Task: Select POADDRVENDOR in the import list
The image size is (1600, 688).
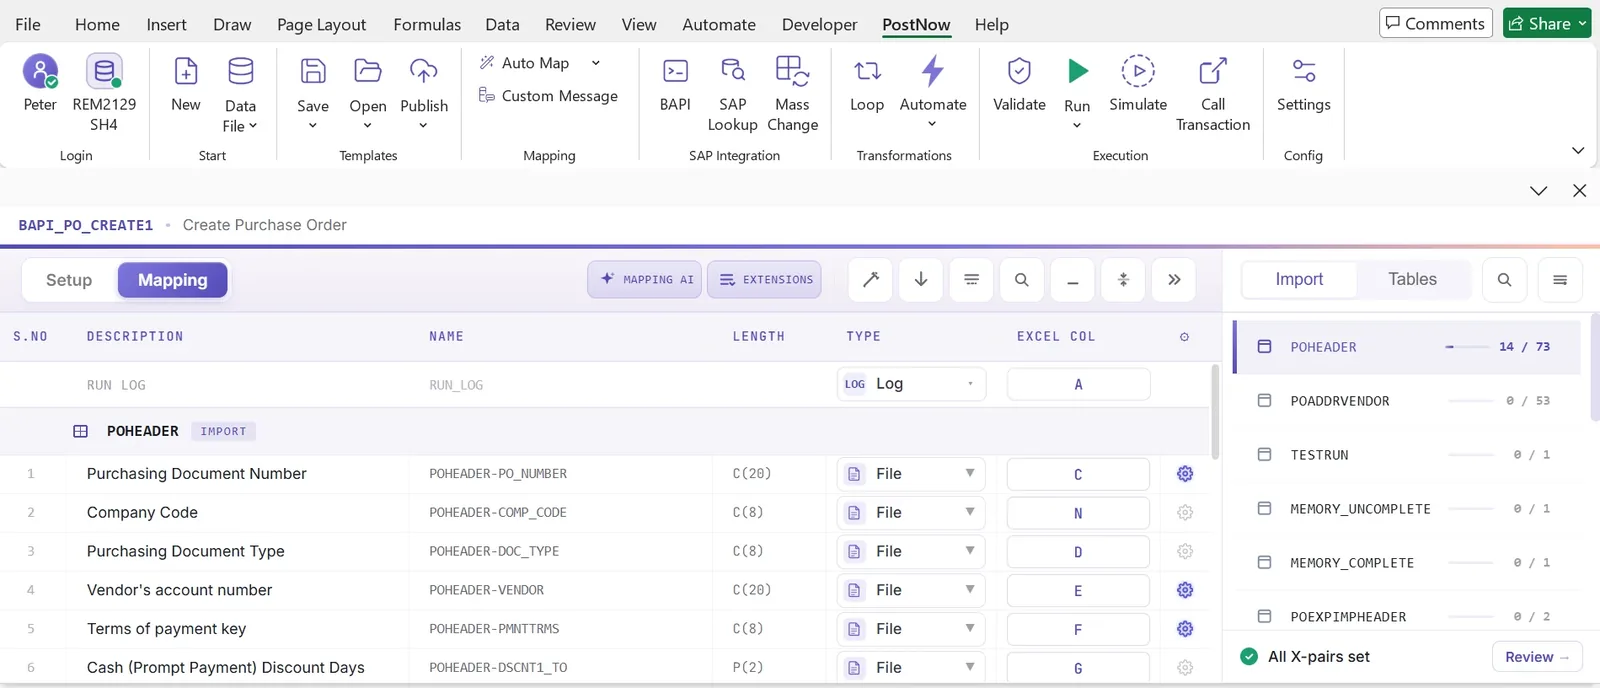Action: (x=1408, y=401)
